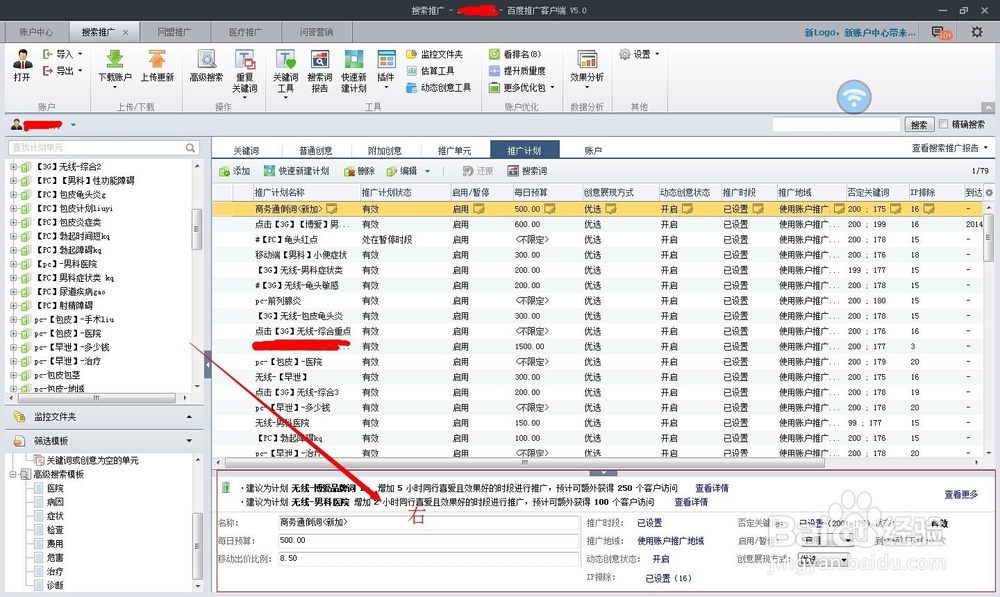The width and height of the screenshot is (1000, 597).
Task: Click the 打开 account icon
Action: coord(22,59)
